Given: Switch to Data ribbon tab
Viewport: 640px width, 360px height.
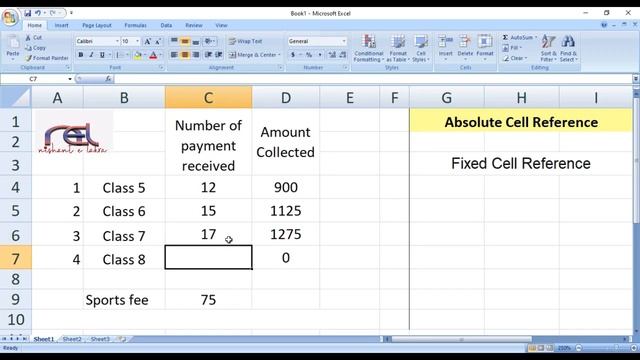Looking at the screenshot, I should pos(166,25).
